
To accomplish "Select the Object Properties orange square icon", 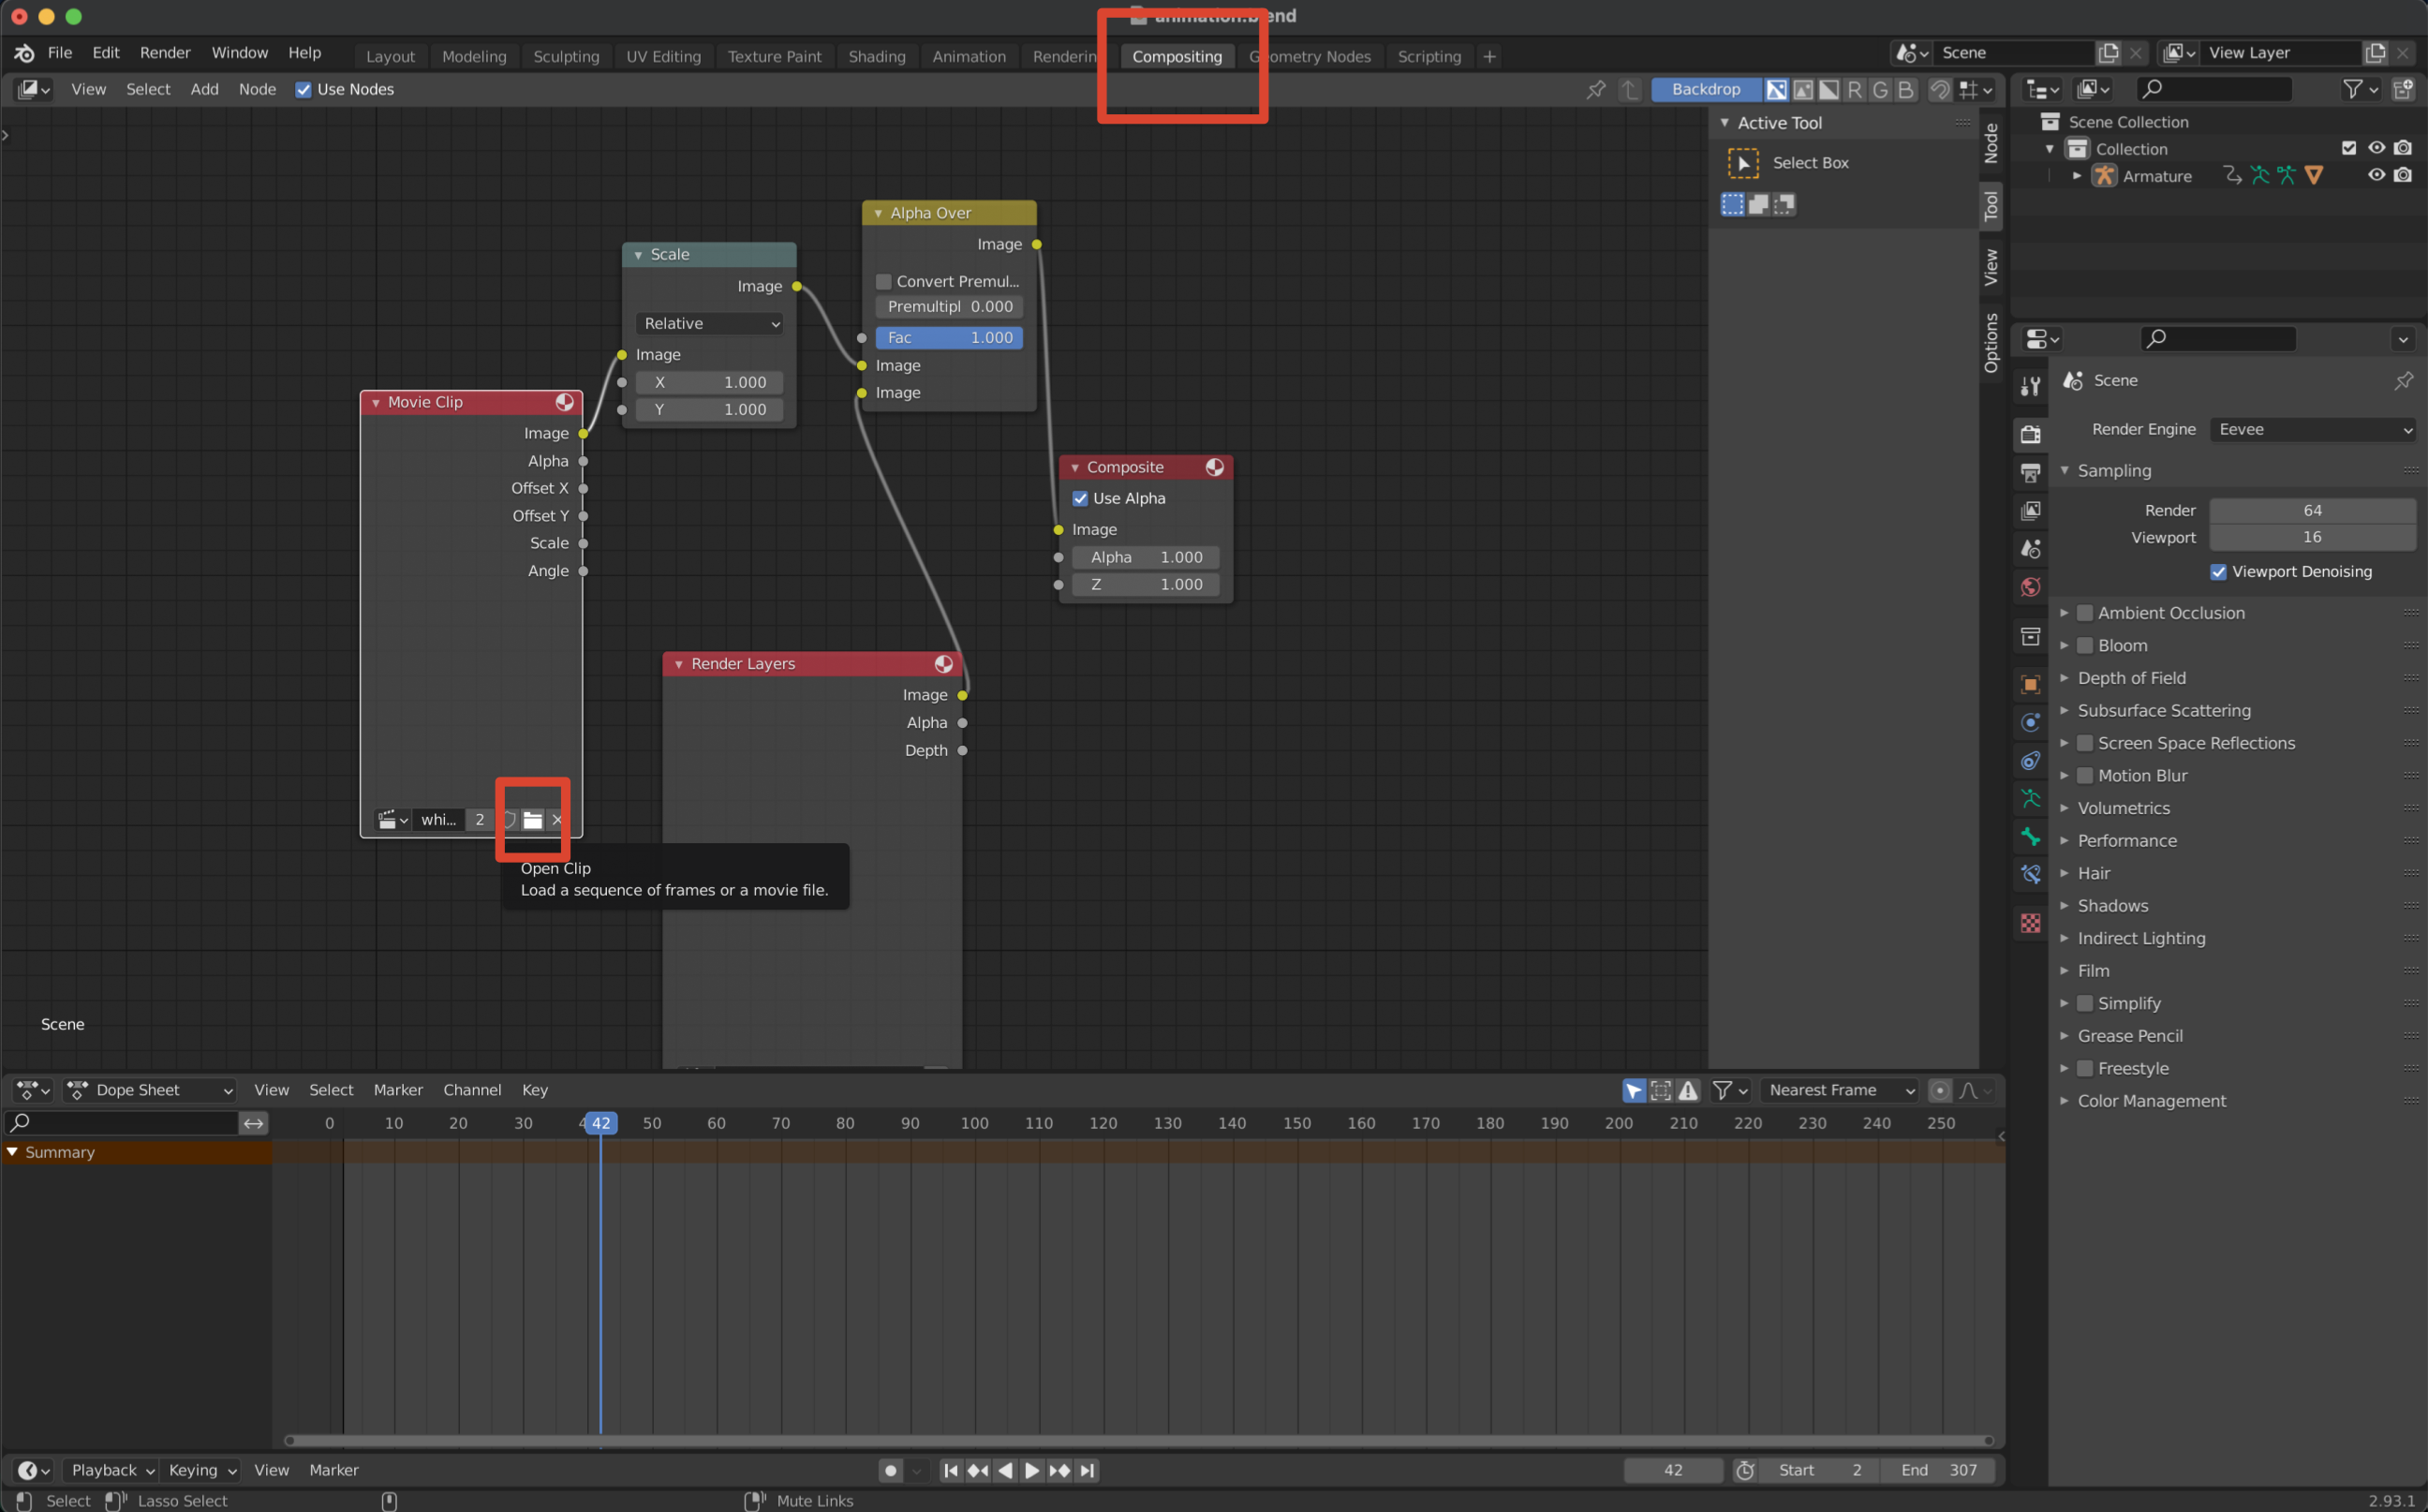I will coord(2030,685).
